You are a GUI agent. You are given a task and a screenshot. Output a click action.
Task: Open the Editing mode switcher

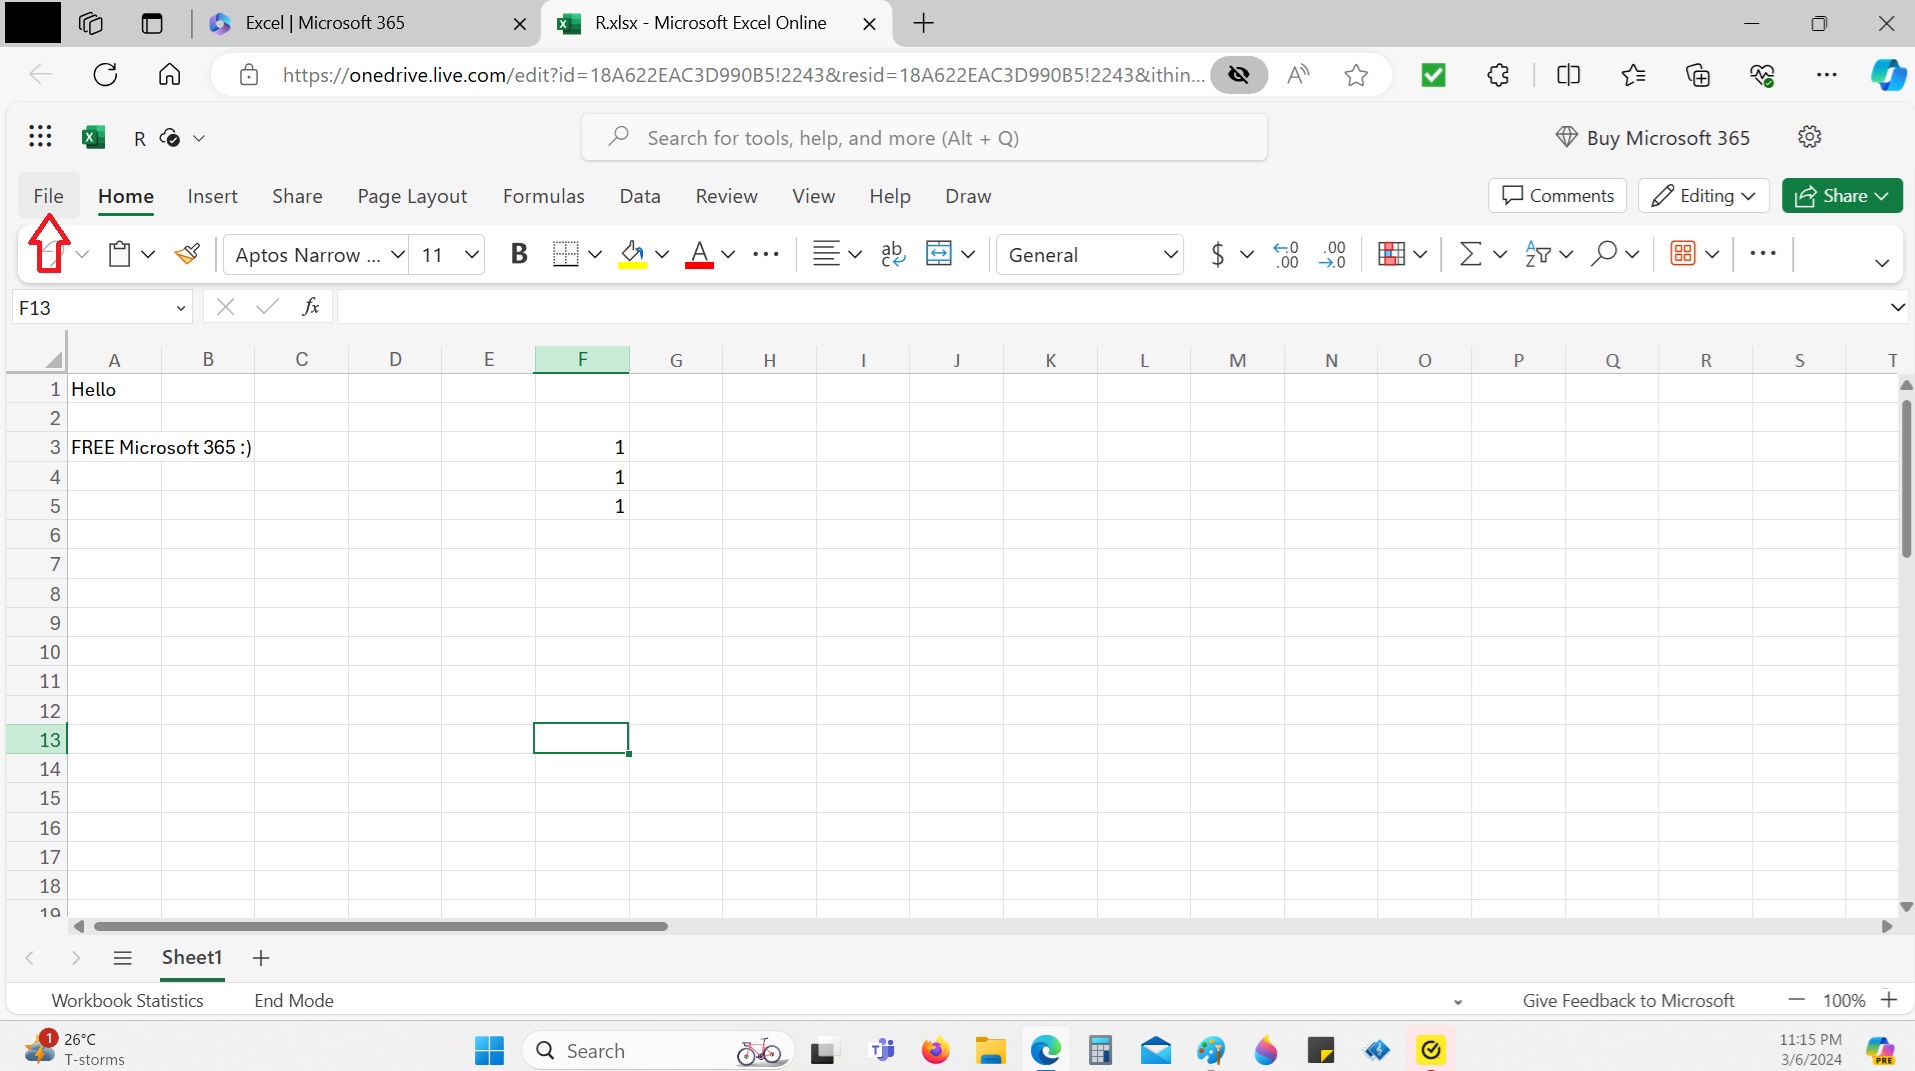pyautogui.click(x=1704, y=196)
